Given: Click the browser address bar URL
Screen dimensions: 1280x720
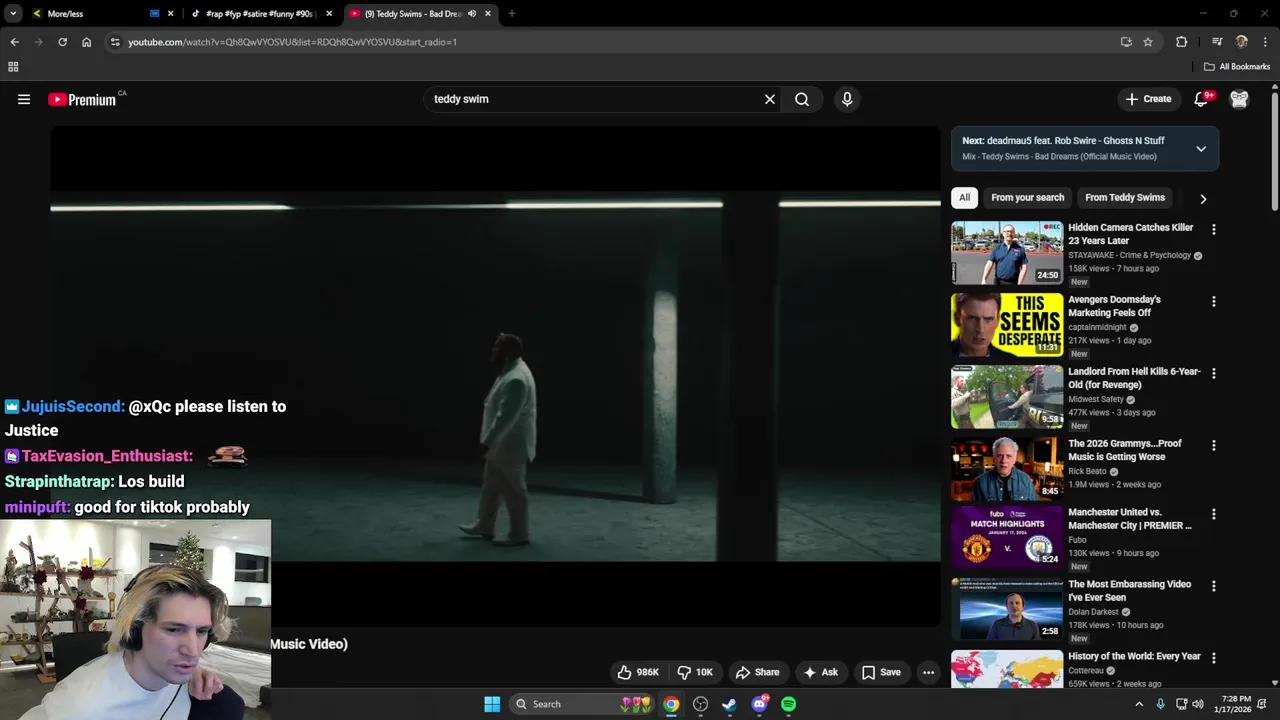Looking at the screenshot, I should point(292,42).
